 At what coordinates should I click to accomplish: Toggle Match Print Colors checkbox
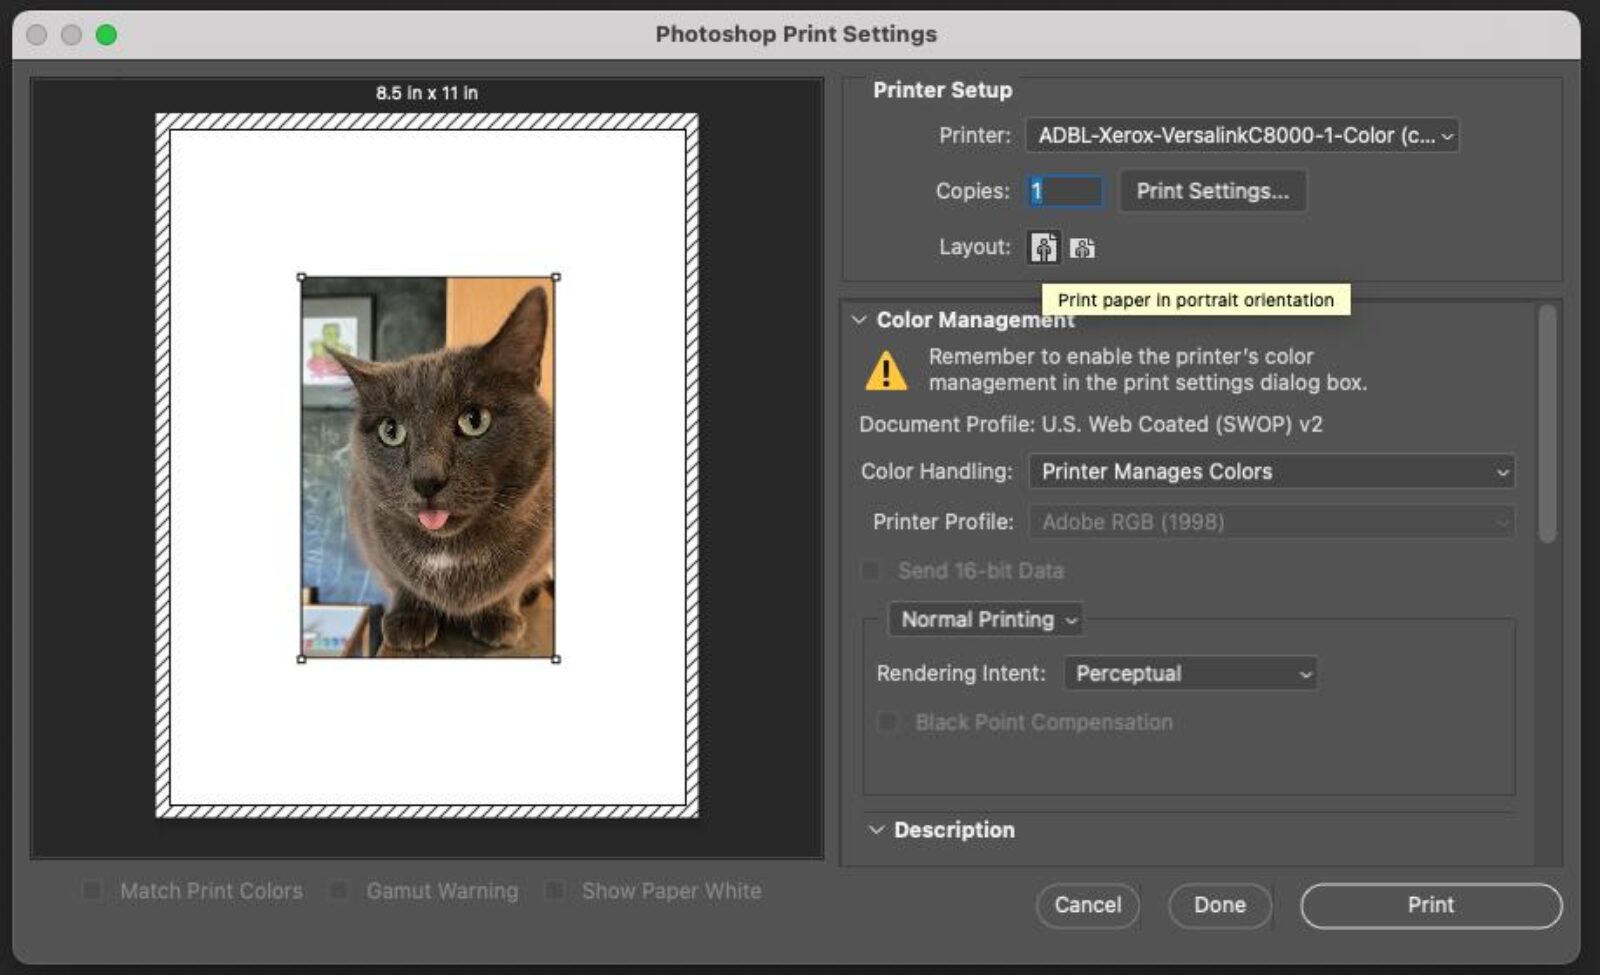pyautogui.click(x=92, y=890)
